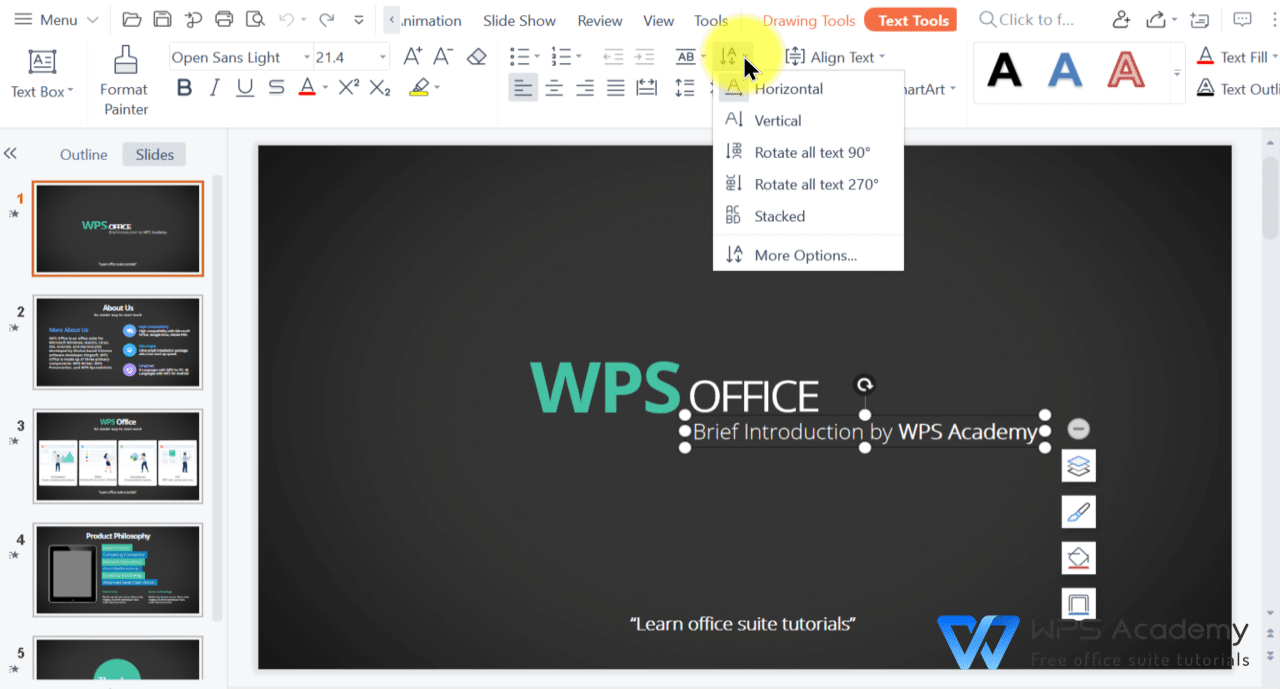Switch to the Review tab
Image resolution: width=1280 pixels, height=689 pixels.
[x=600, y=20]
